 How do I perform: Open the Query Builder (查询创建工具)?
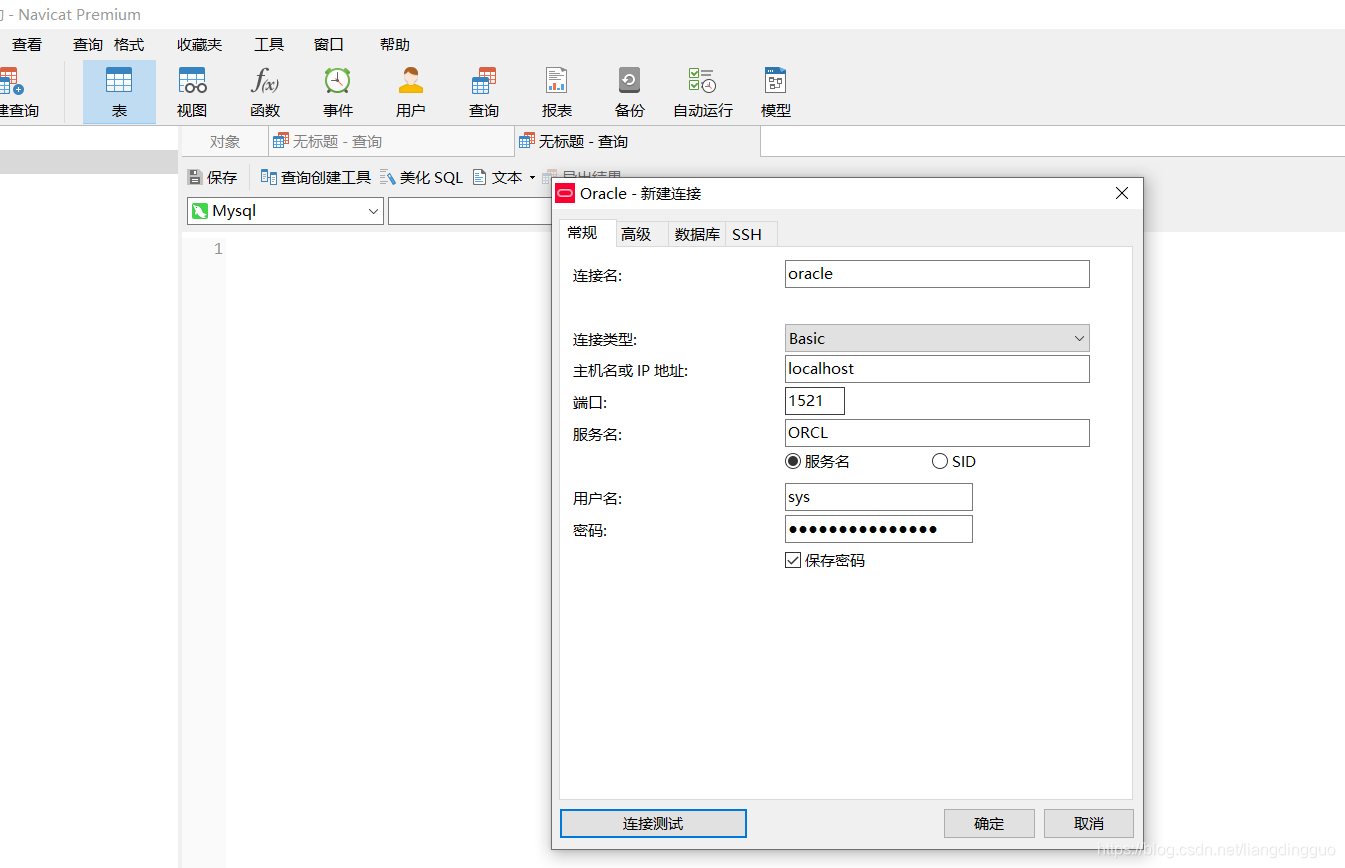point(315,177)
